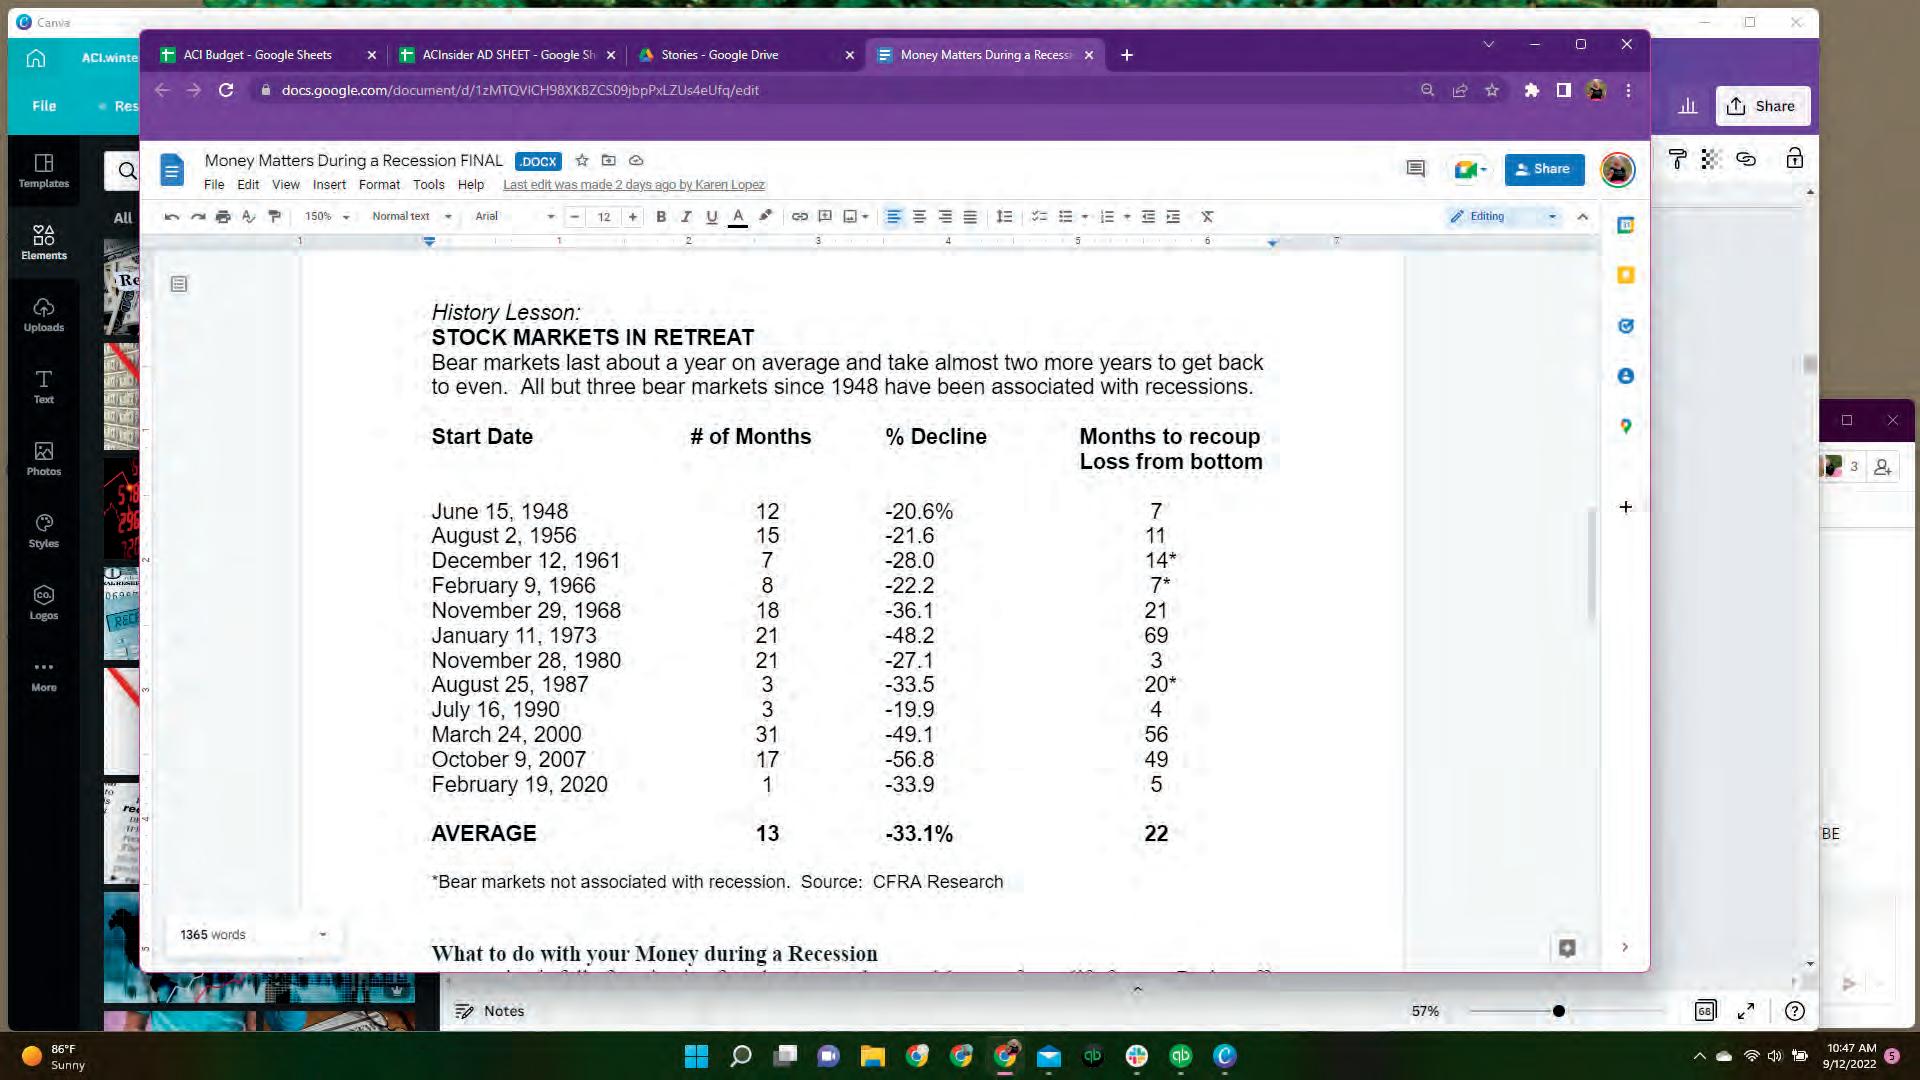Toggle underline formatting
The width and height of the screenshot is (1920, 1080).
(x=711, y=217)
